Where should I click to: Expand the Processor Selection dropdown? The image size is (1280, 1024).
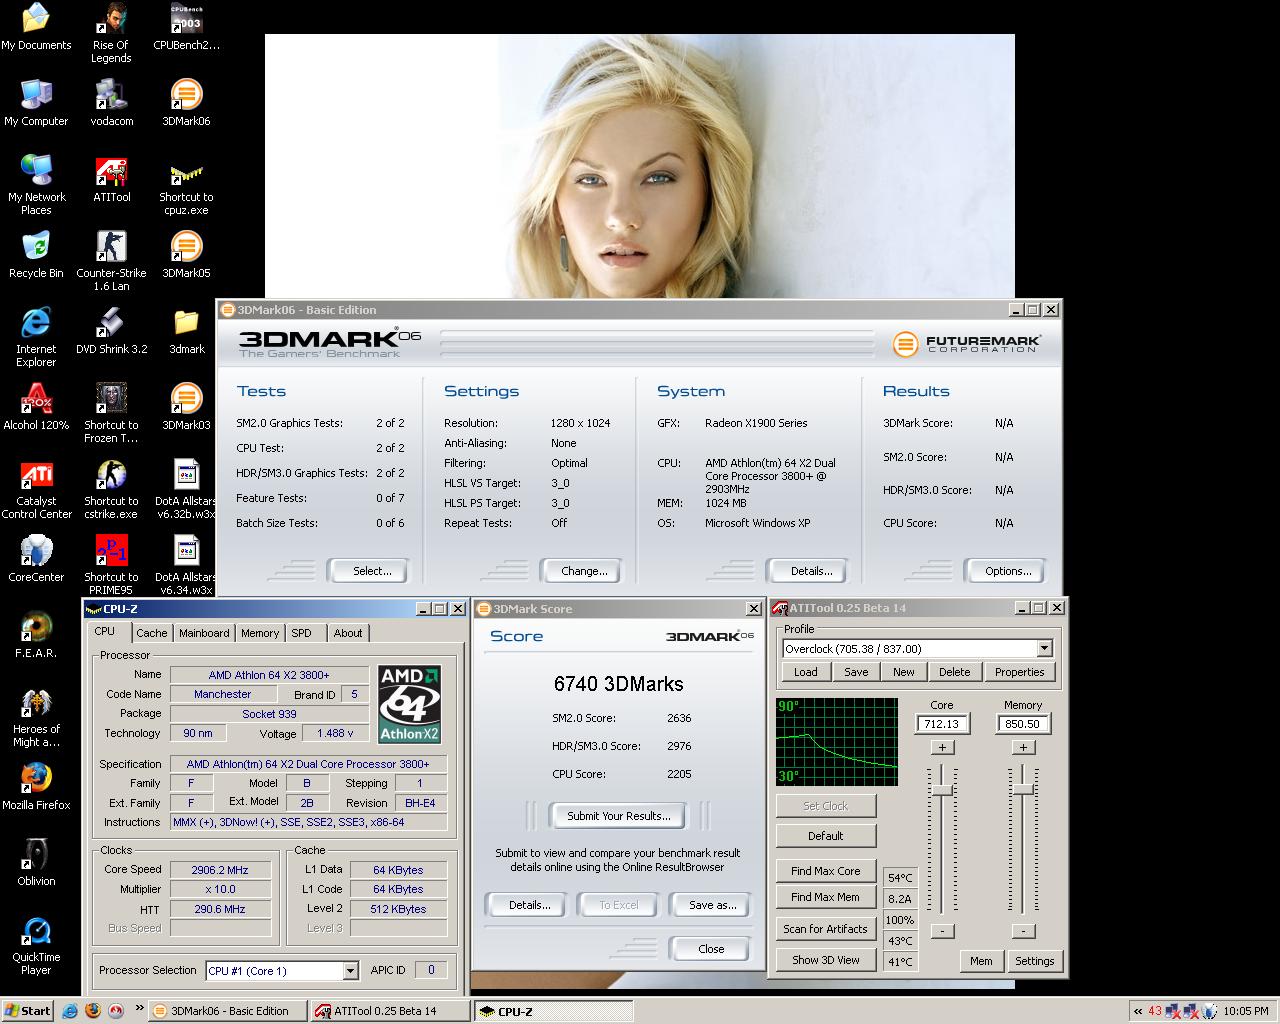tap(350, 971)
